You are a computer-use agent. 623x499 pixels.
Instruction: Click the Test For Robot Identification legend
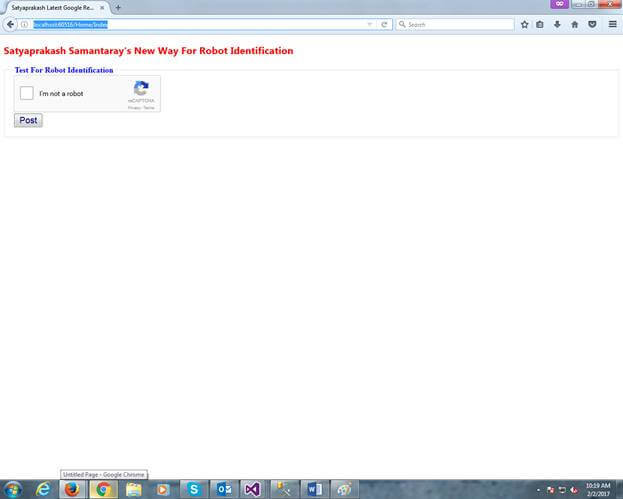point(64,70)
